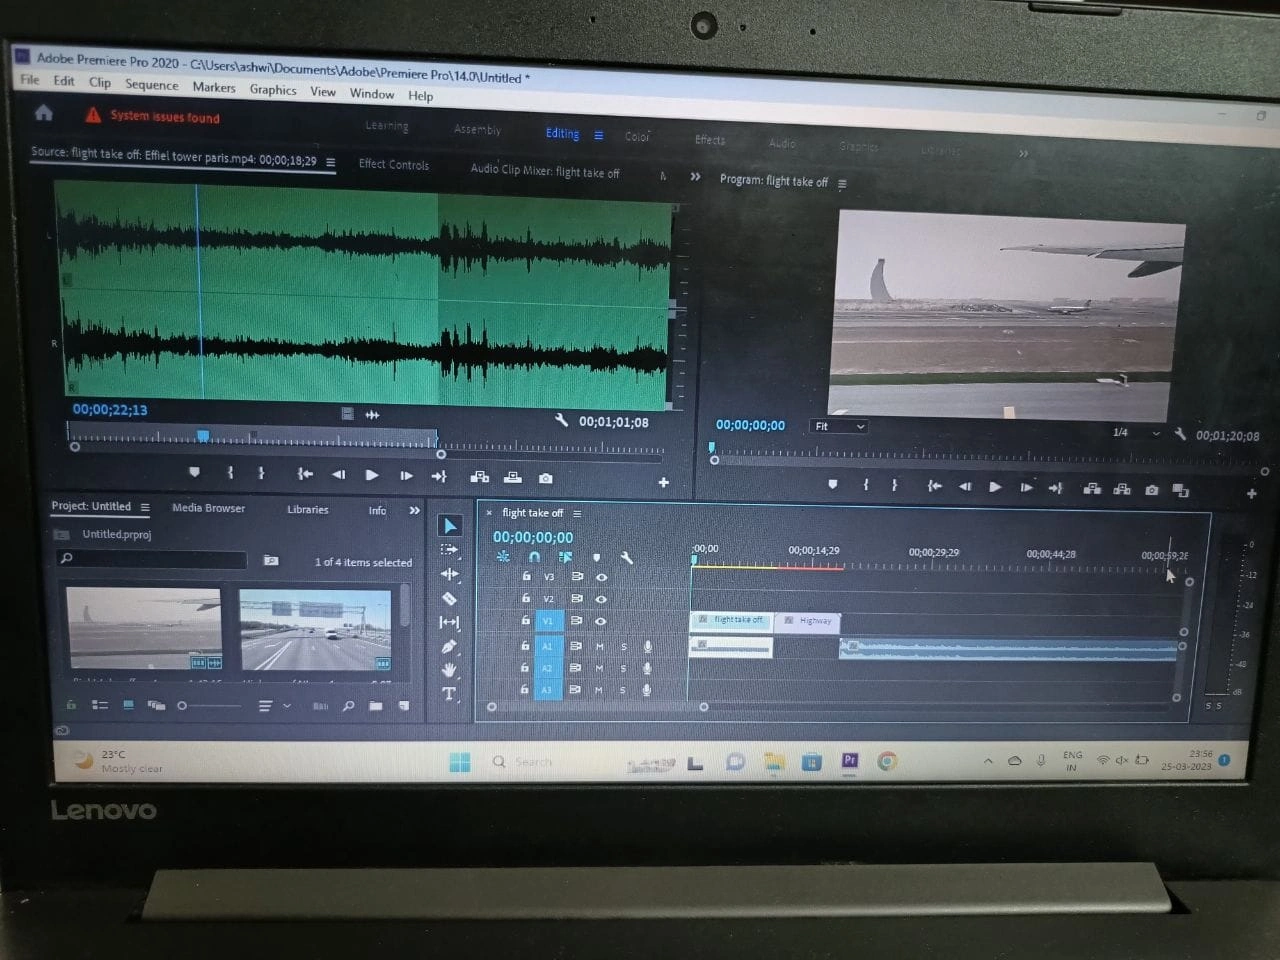Click the Windows Start button
Viewport: 1280px width, 960px height.
(x=460, y=762)
